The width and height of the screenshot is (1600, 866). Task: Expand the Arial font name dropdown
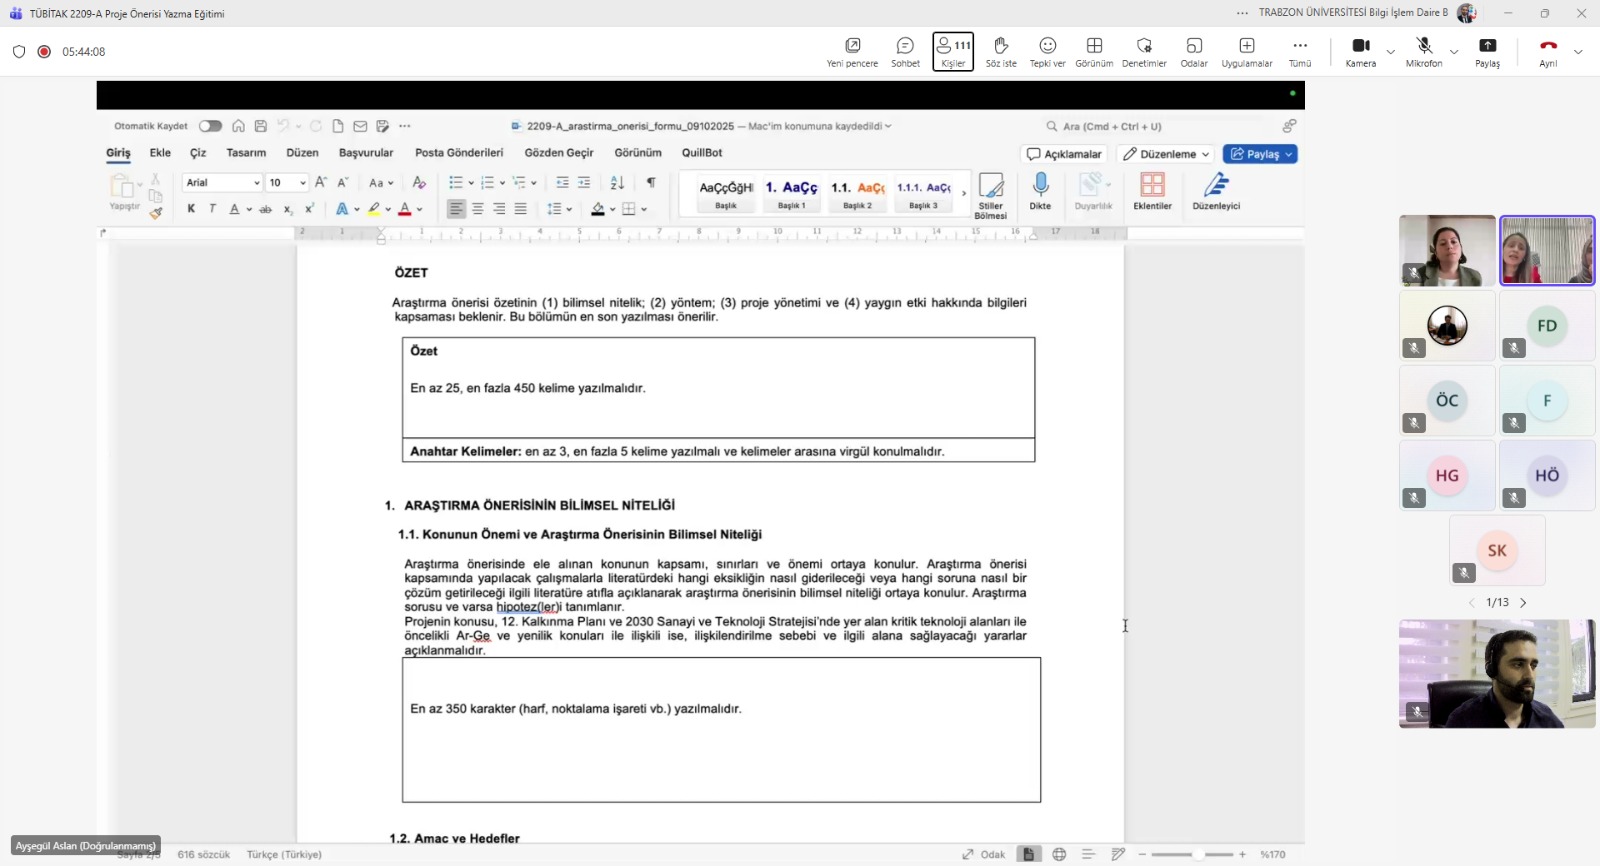(256, 183)
